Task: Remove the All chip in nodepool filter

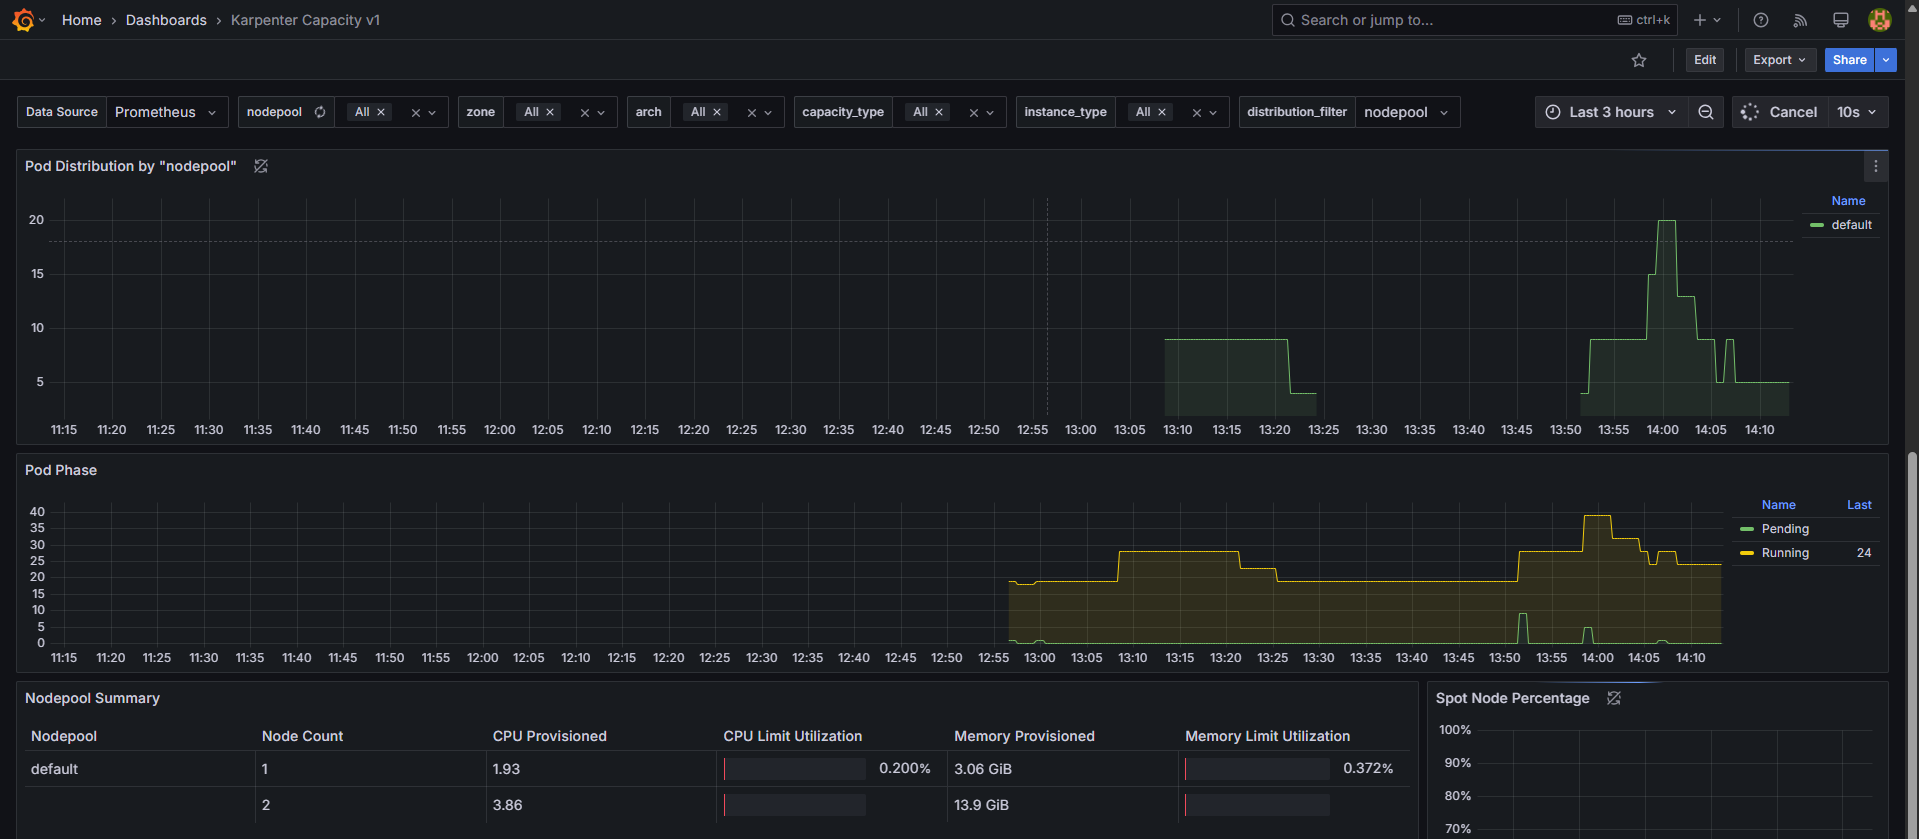Action: [x=381, y=112]
